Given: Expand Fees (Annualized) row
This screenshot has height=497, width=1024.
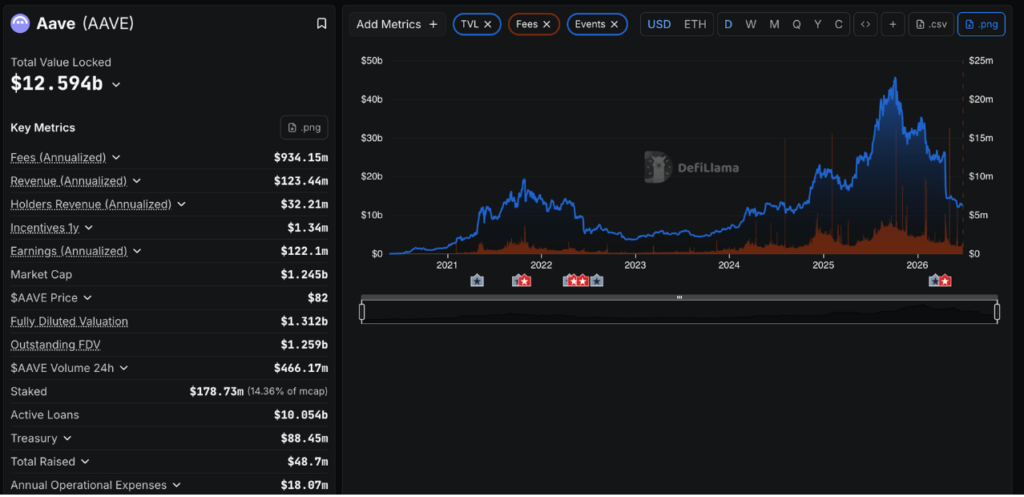Looking at the screenshot, I should pyautogui.click(x=116, y=157).
